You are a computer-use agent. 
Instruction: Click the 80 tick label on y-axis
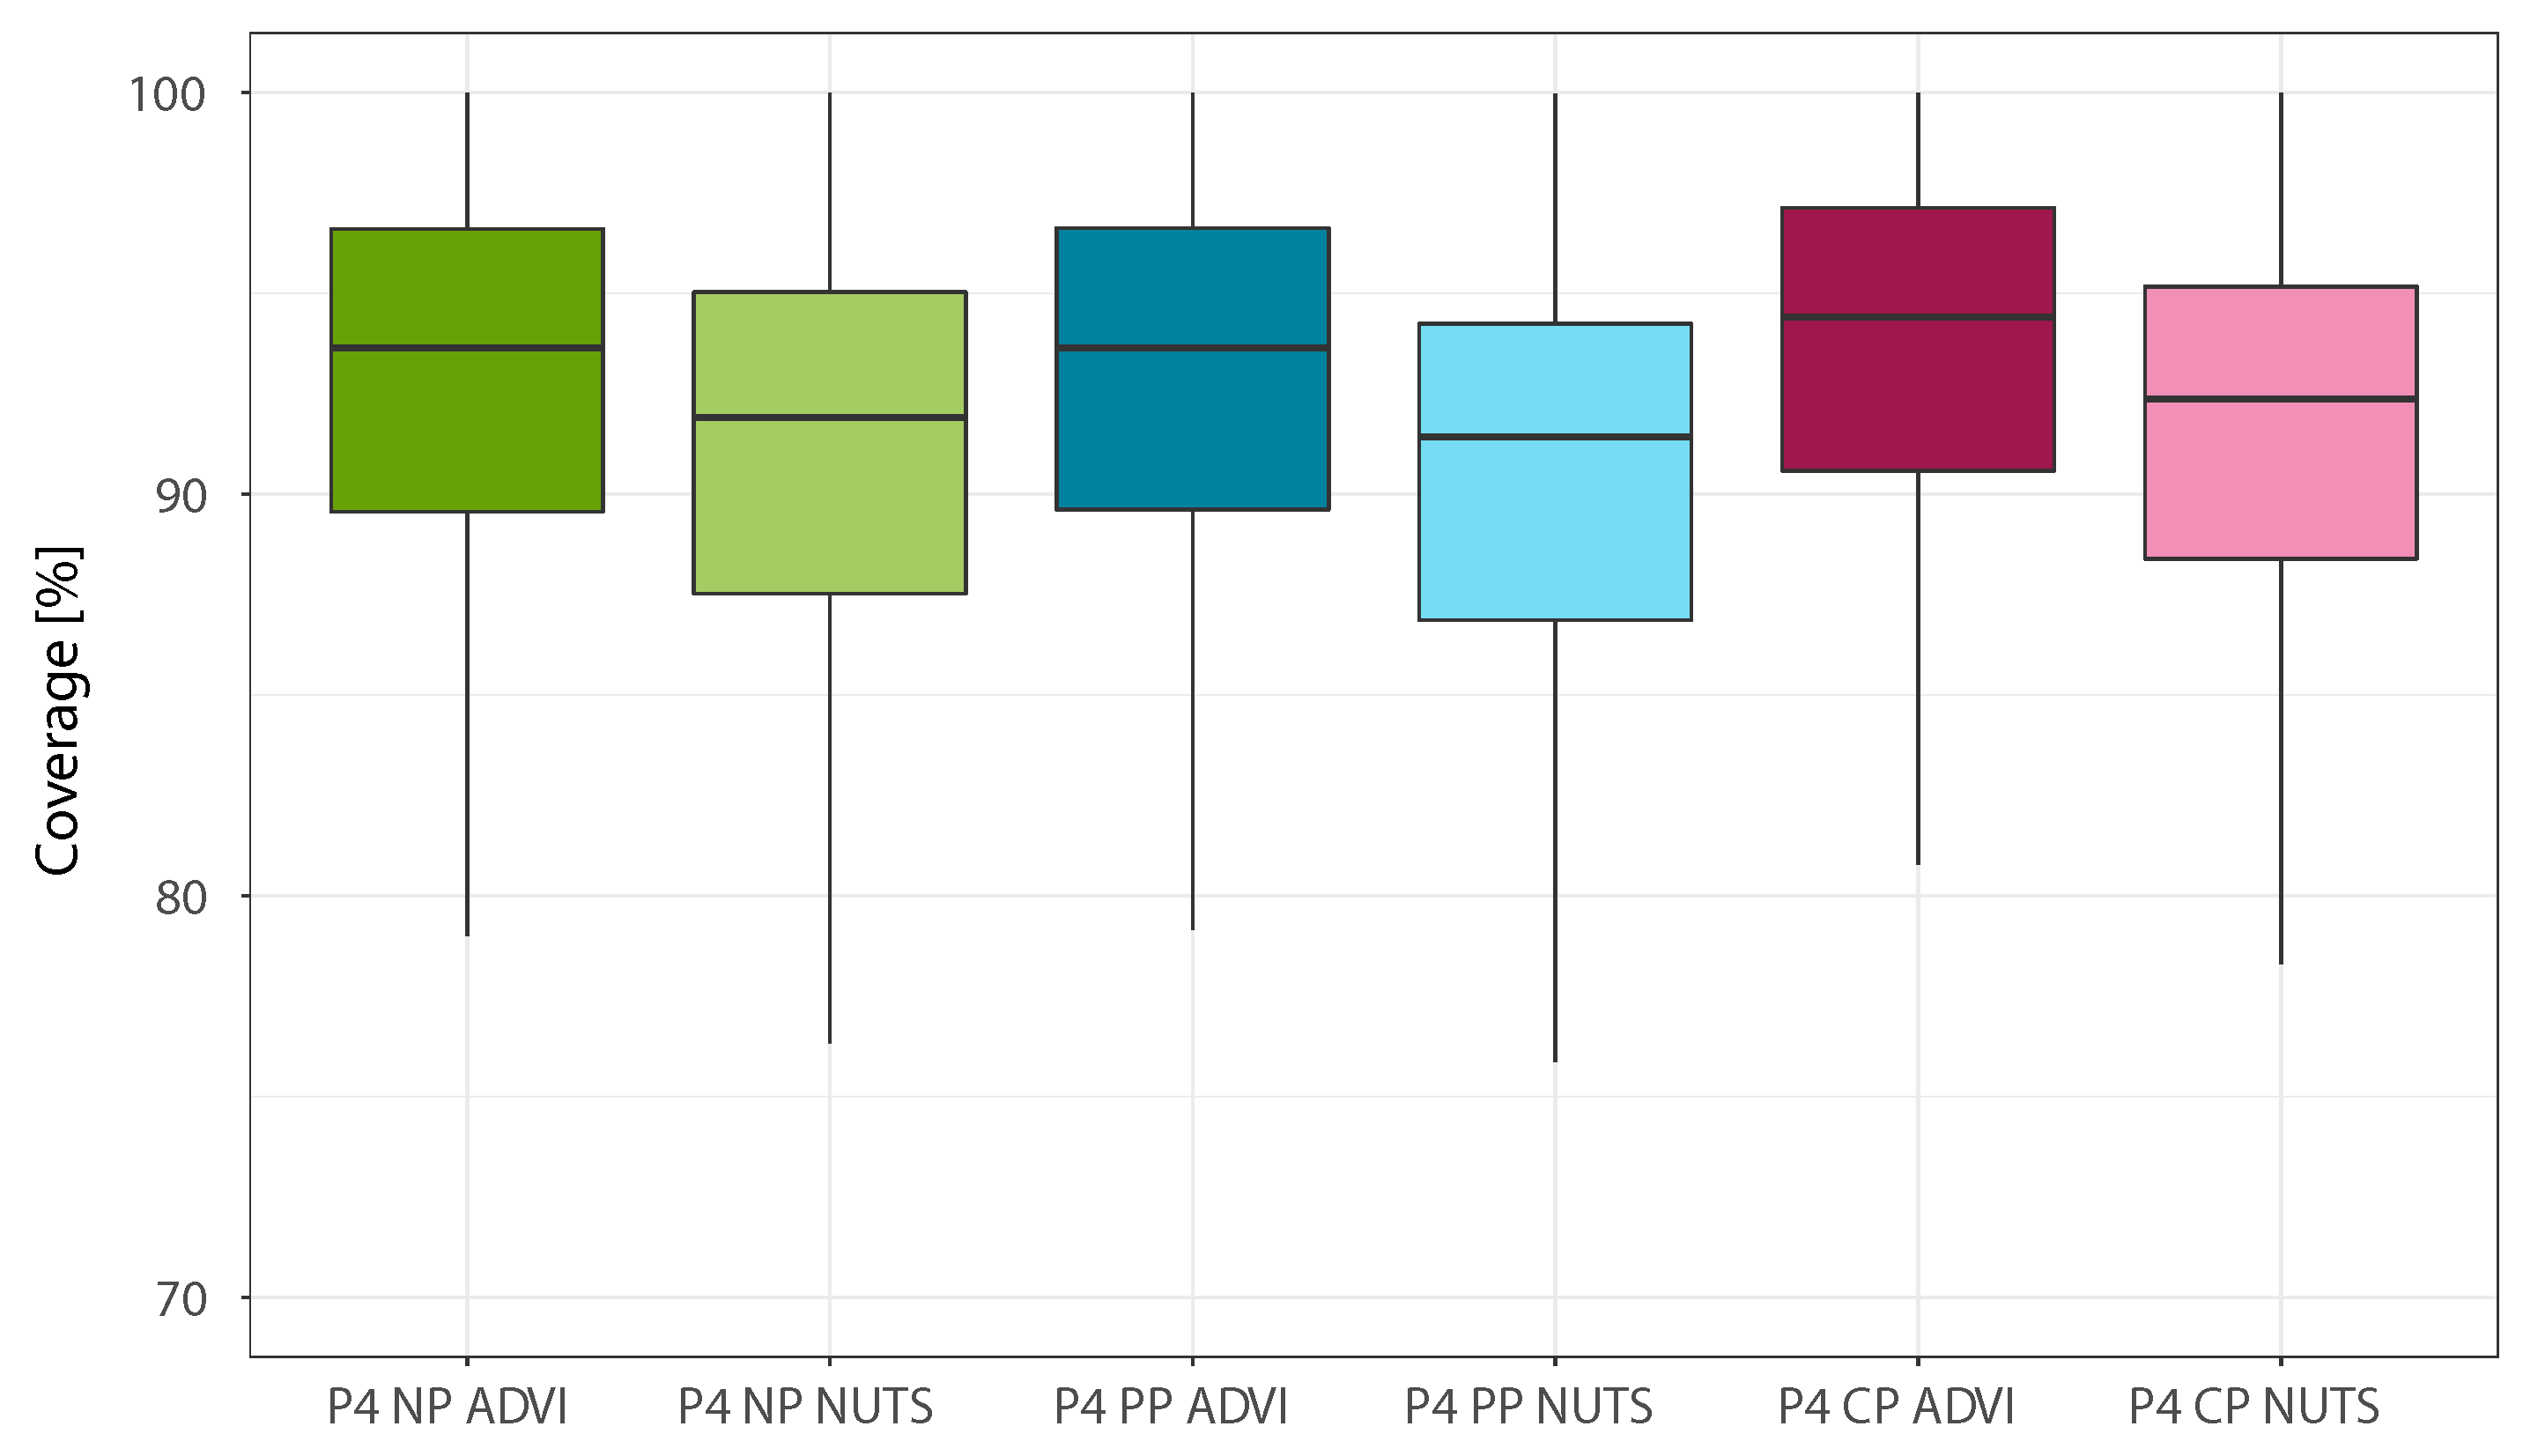tap(181, 898)
